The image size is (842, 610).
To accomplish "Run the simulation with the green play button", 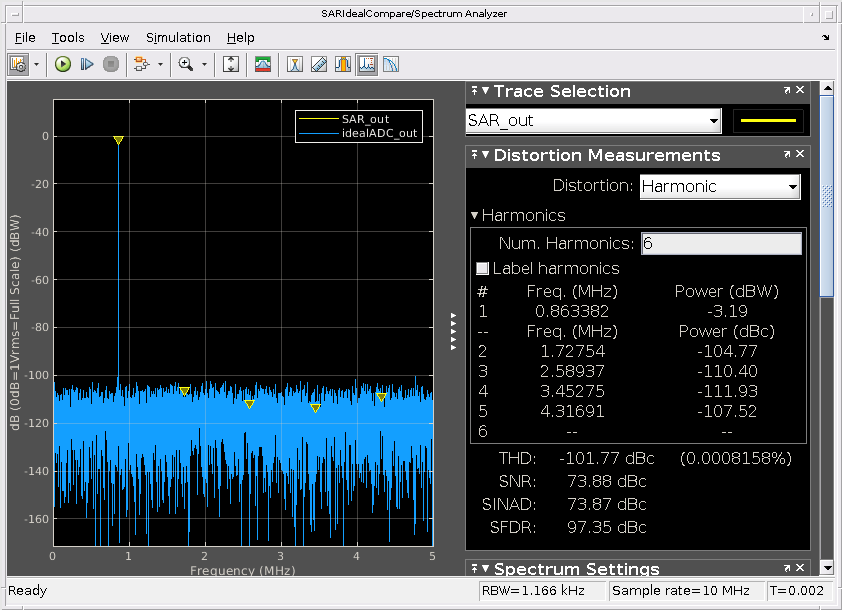I will (x=63, y=64).
